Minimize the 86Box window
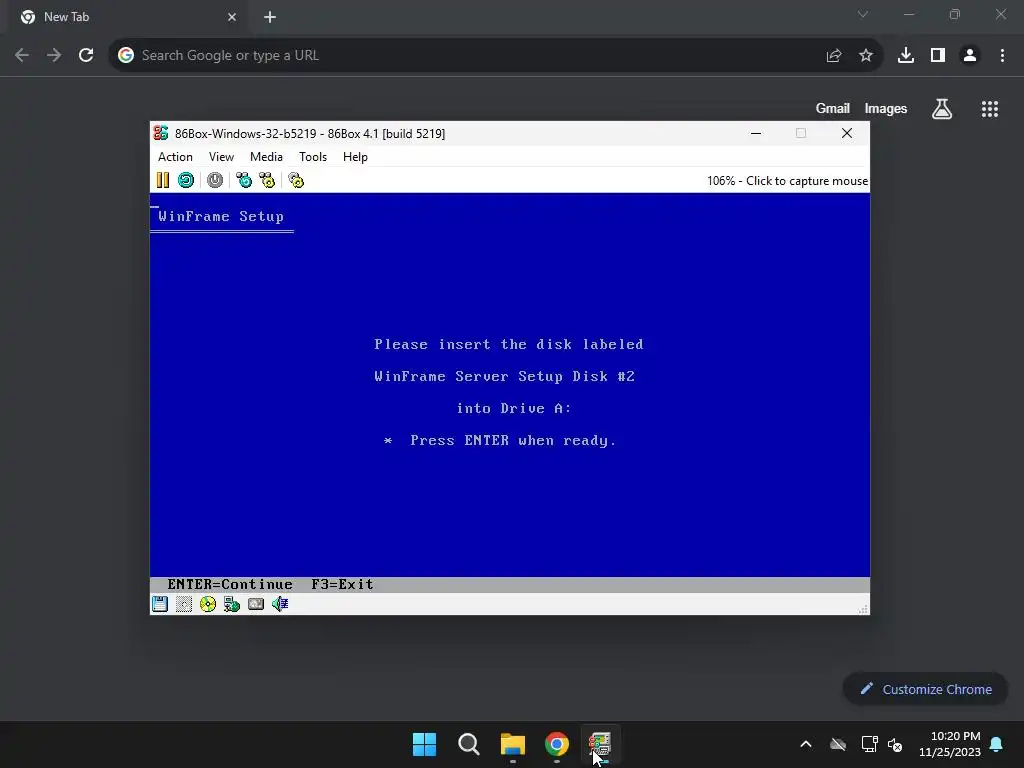Viewport: 1024px width, 768px height. [x=756, y=133]
